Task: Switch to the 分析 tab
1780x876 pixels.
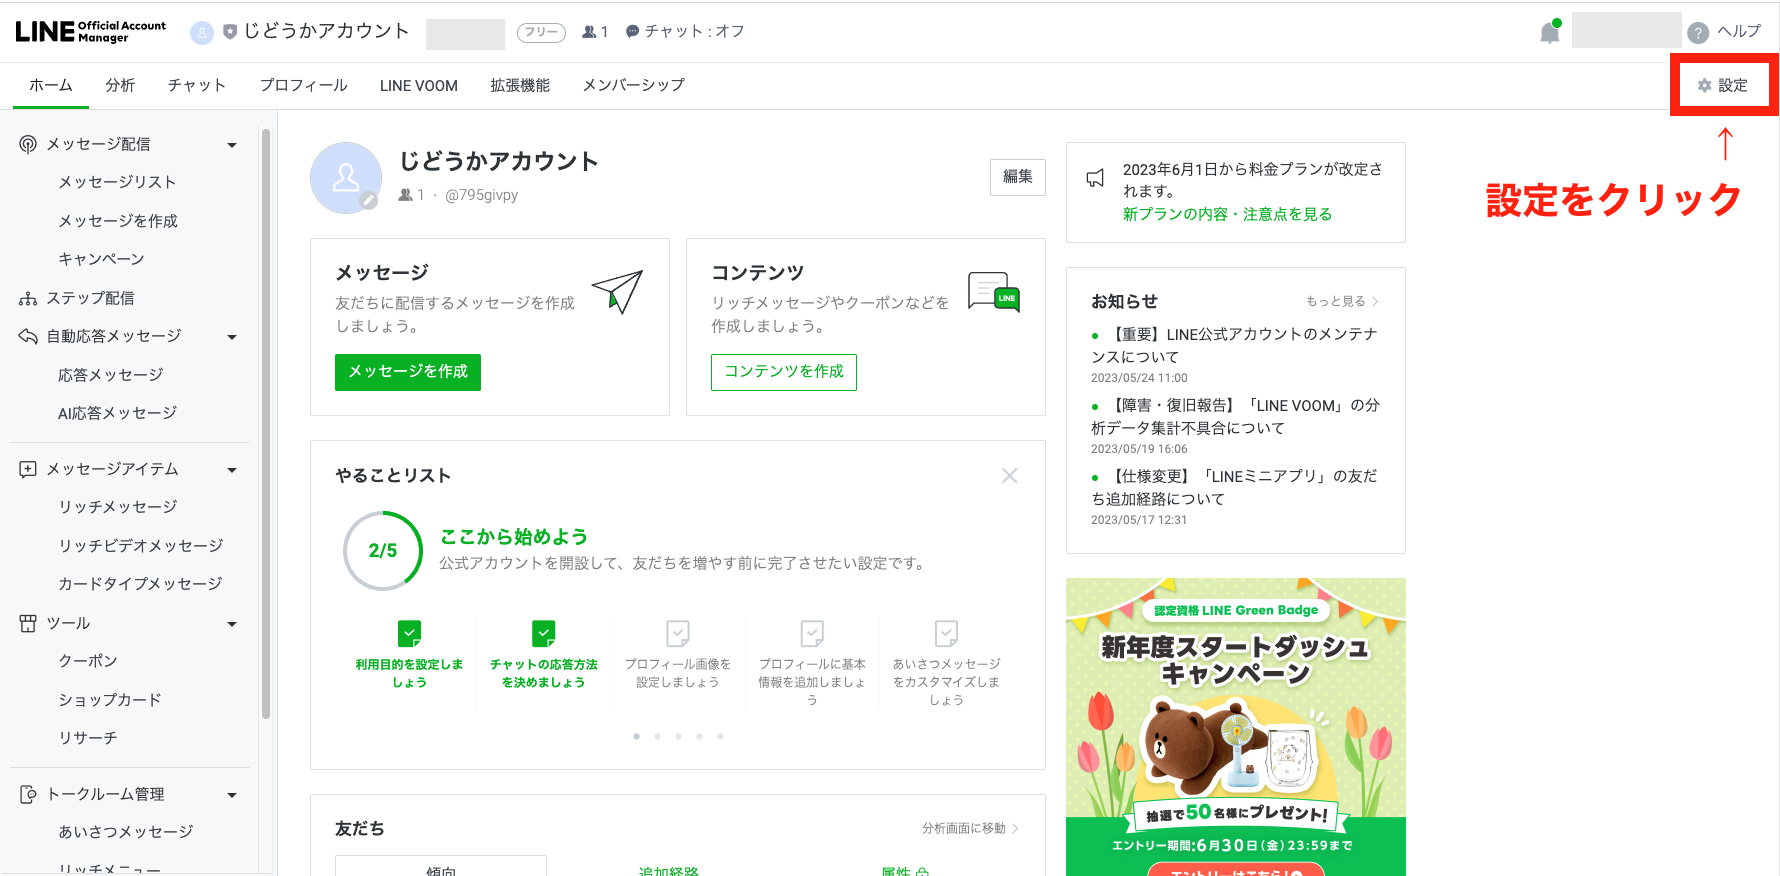Action: [120, 86]
